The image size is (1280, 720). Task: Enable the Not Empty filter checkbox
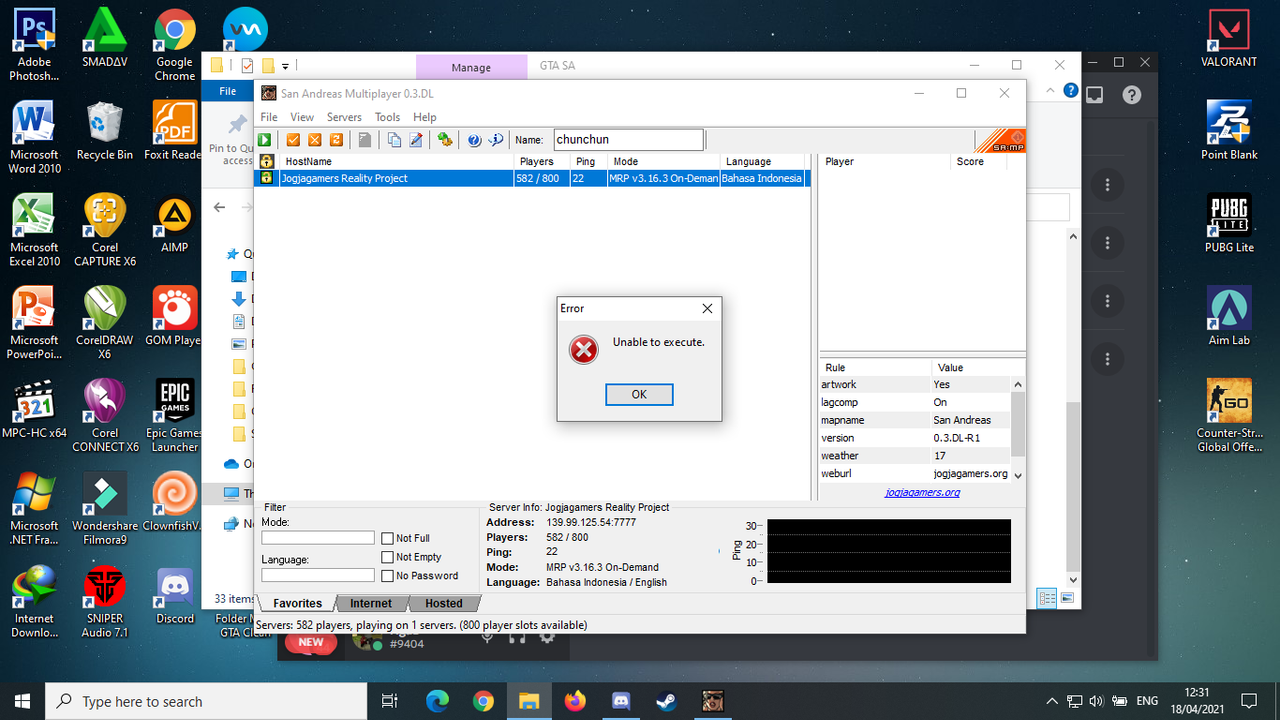pos(387,557)
